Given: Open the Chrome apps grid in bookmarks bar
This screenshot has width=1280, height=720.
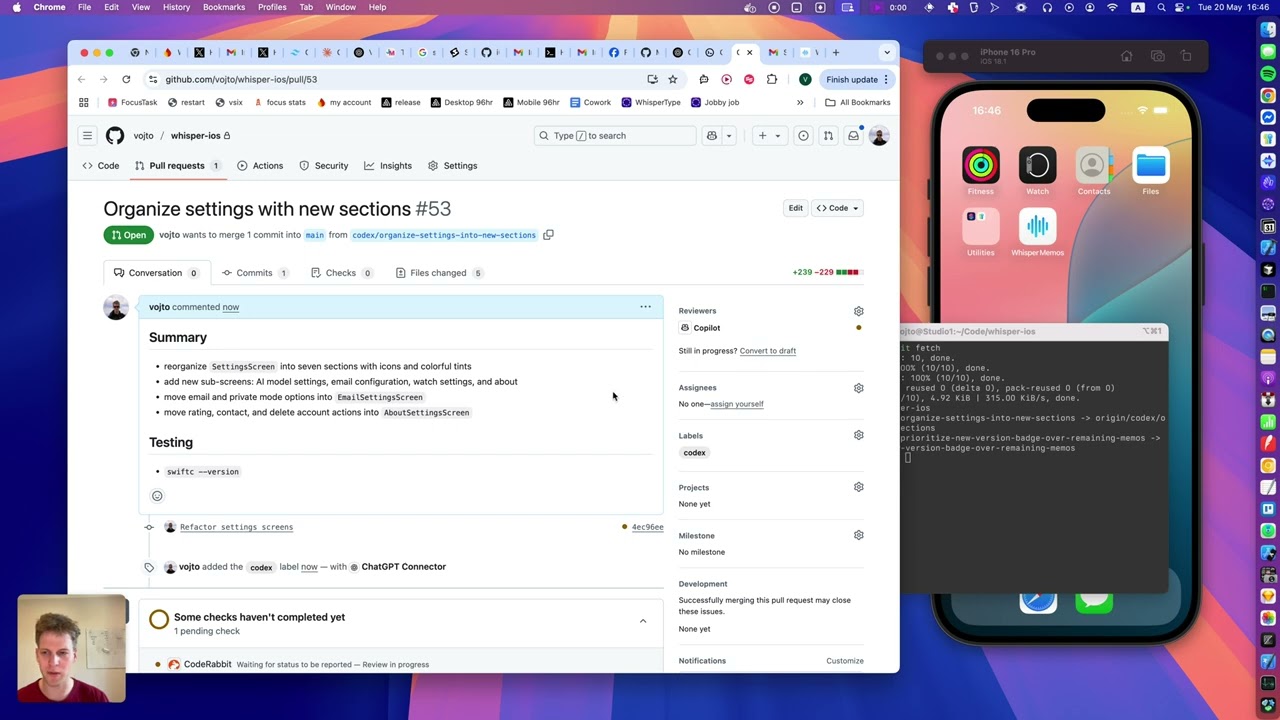Looking at the screenshot, I should tap(84, 103).
